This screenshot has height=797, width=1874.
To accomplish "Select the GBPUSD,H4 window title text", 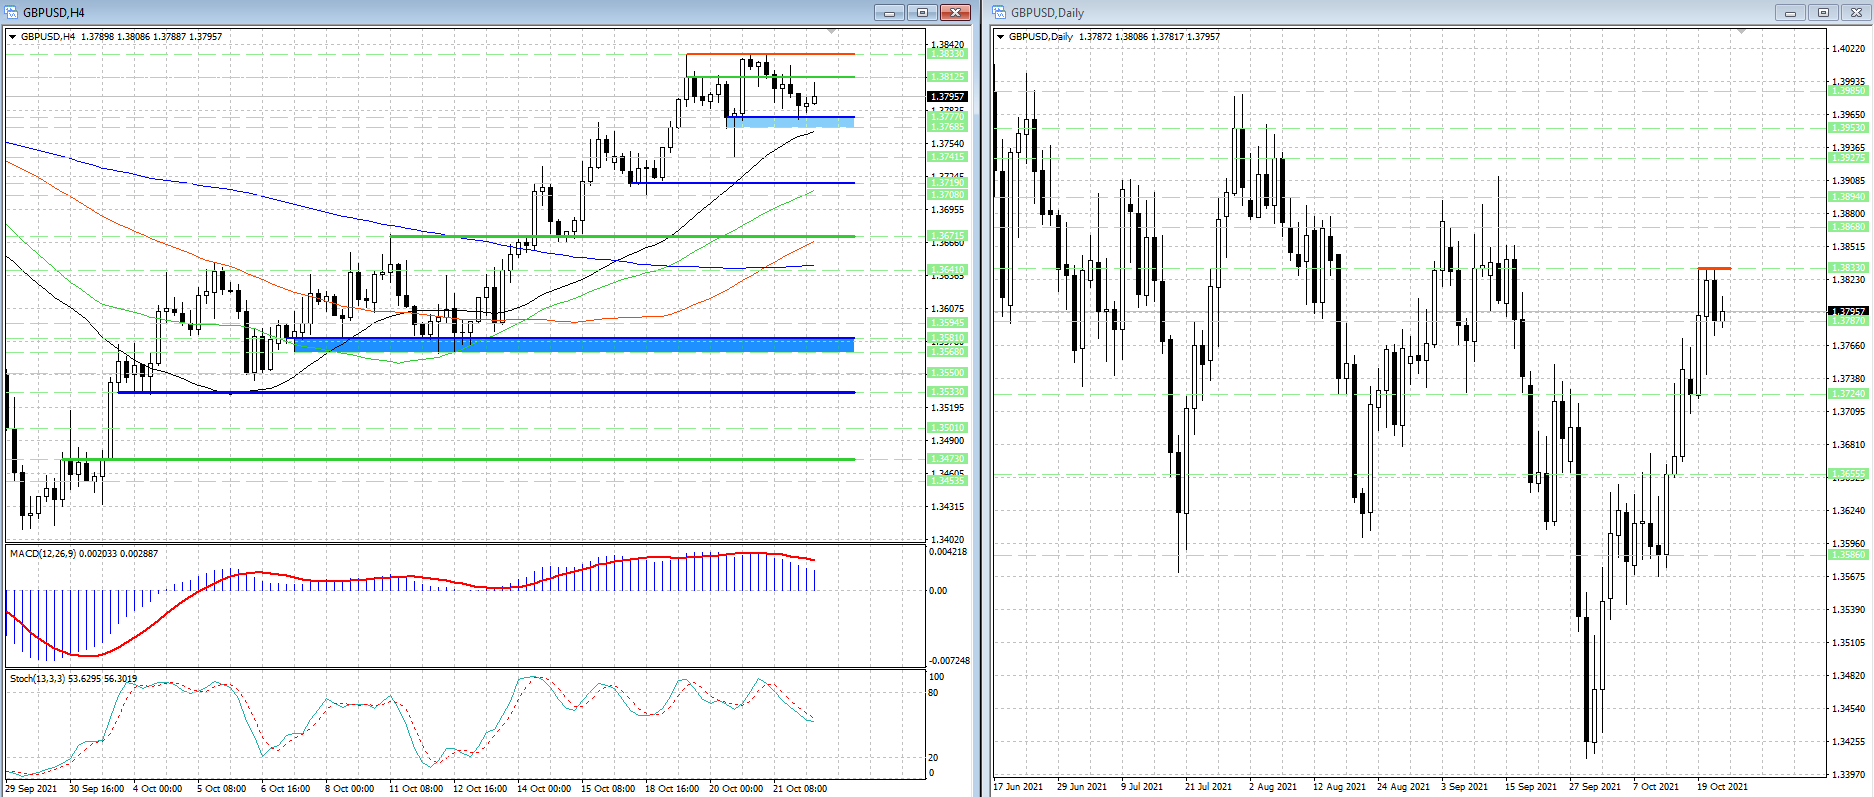I will pyautogui.click(x=54, y=13).
